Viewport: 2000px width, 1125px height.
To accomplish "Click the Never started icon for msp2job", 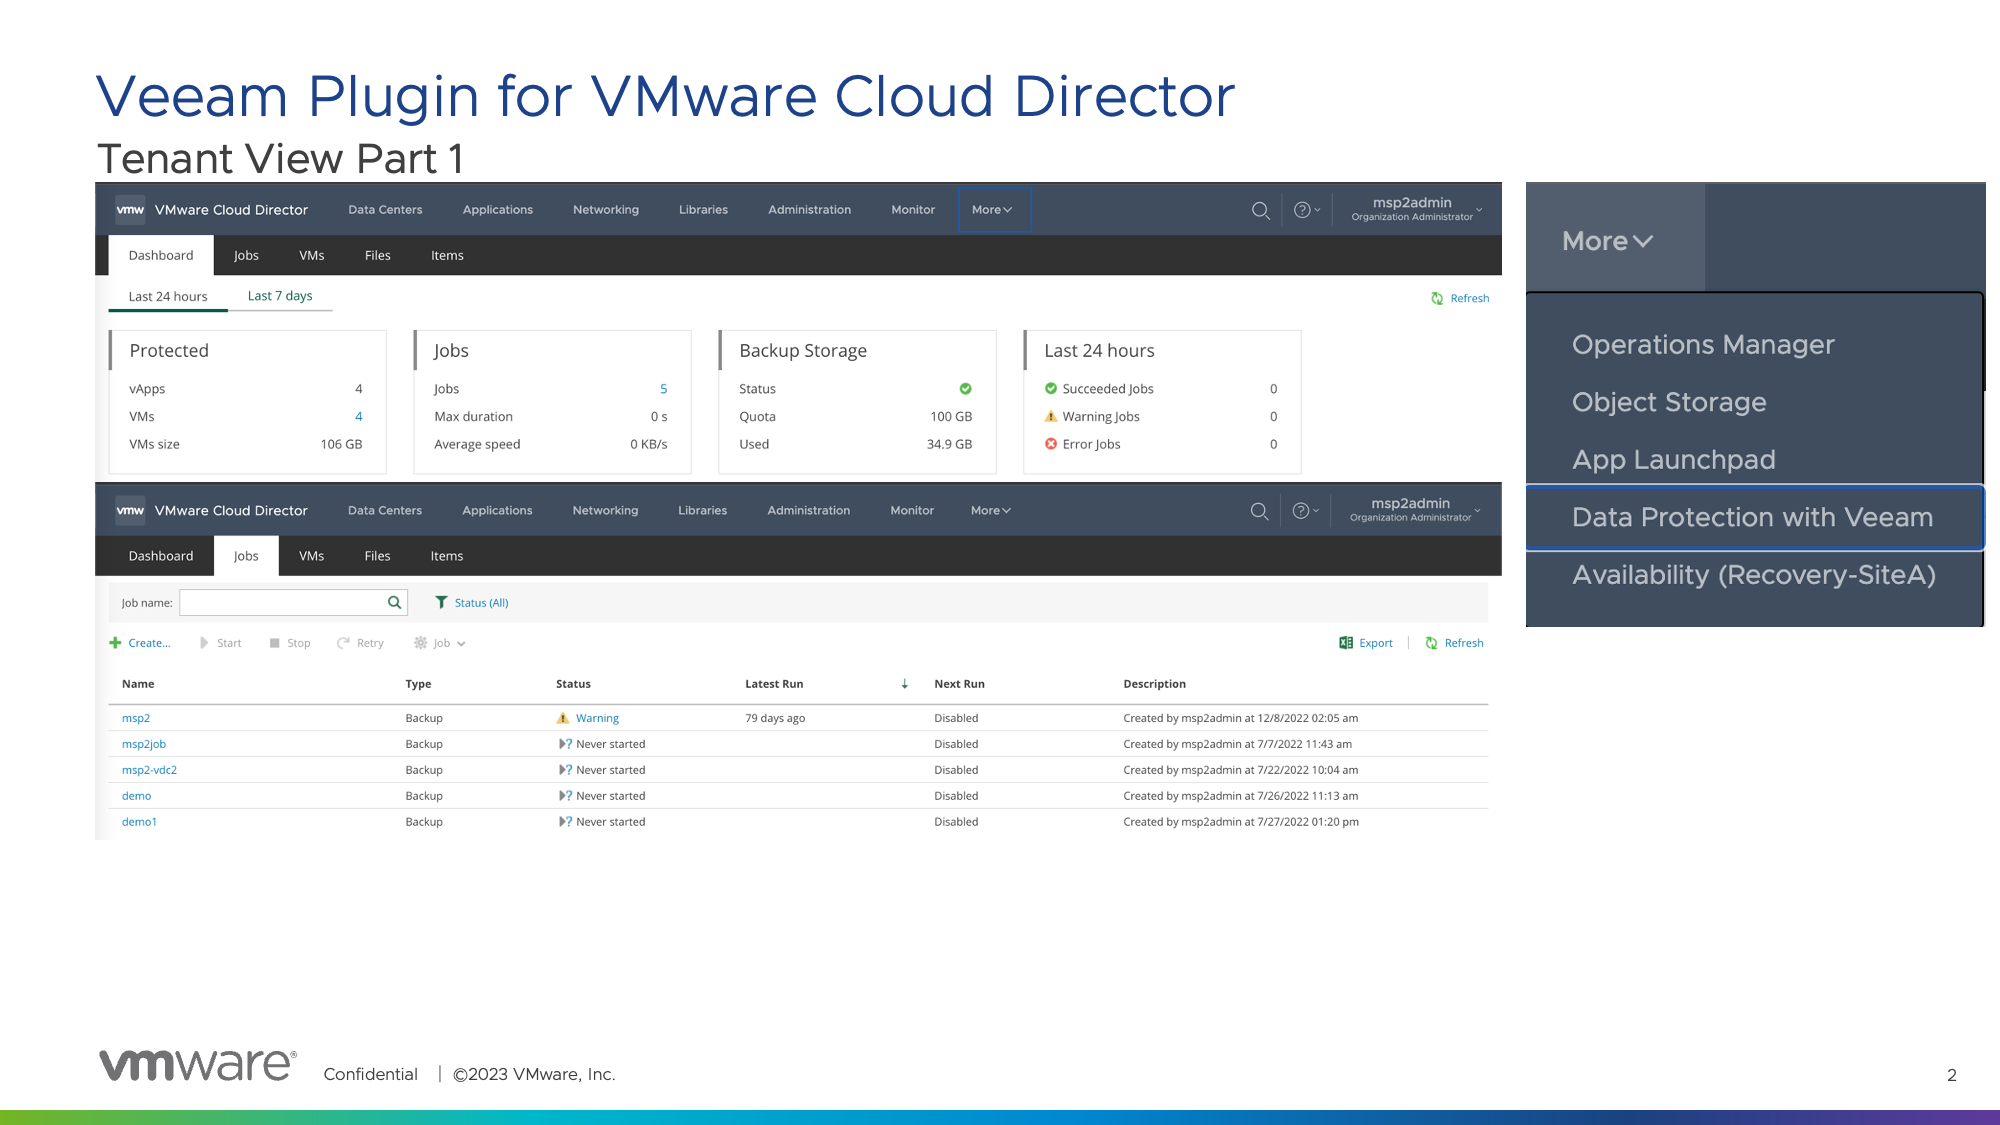I will pos(565,744).
